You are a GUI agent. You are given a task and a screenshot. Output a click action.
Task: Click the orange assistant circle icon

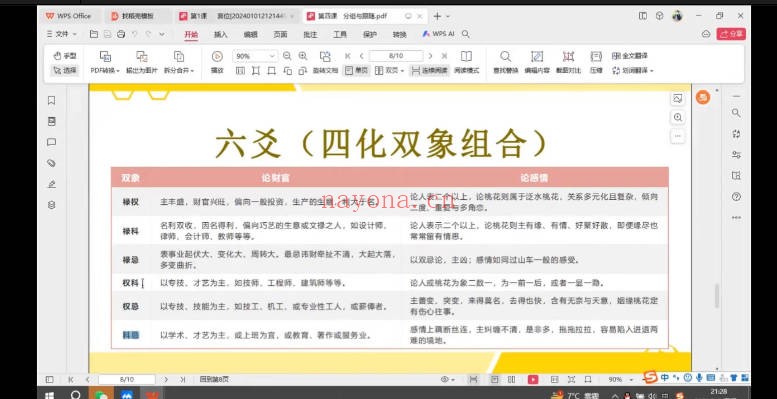click(x=703, y=97)
